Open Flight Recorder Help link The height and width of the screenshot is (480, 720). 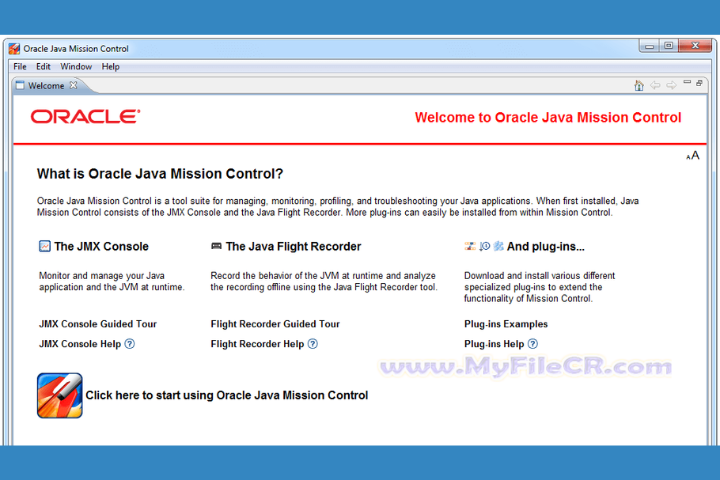click(x=257, y=344)
